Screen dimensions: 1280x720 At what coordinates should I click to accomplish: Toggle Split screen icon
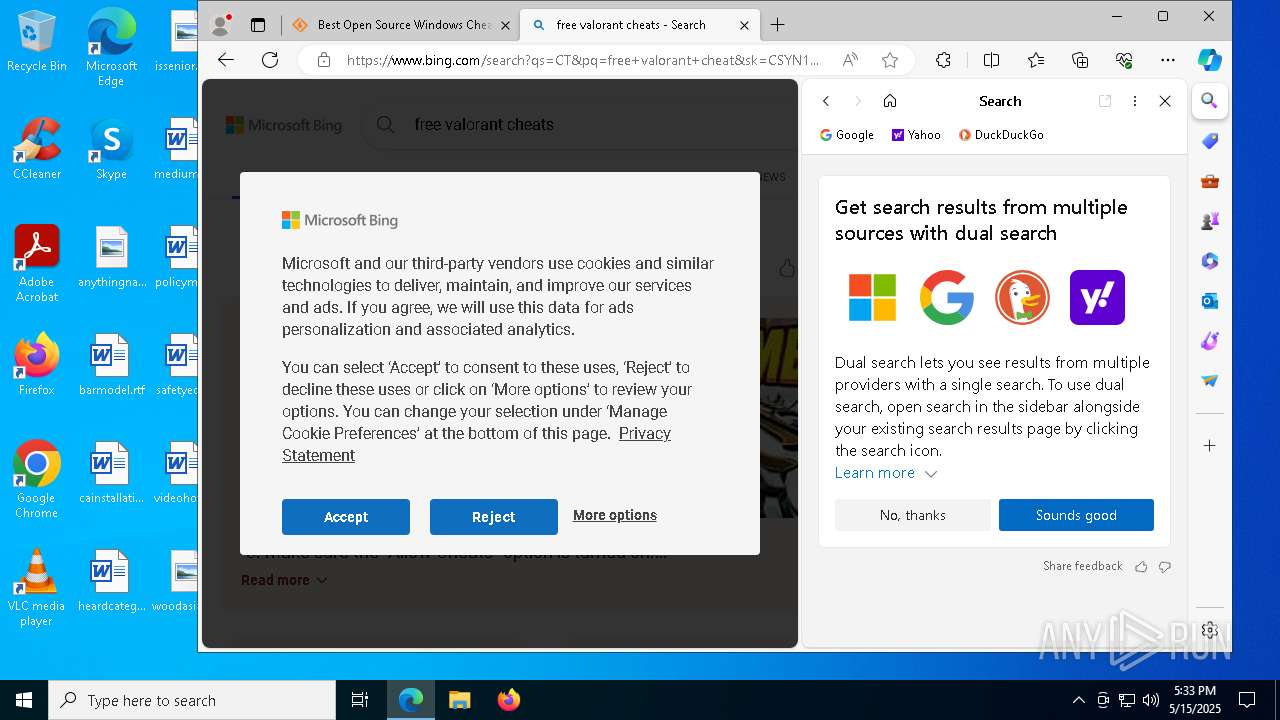(991, 60)
